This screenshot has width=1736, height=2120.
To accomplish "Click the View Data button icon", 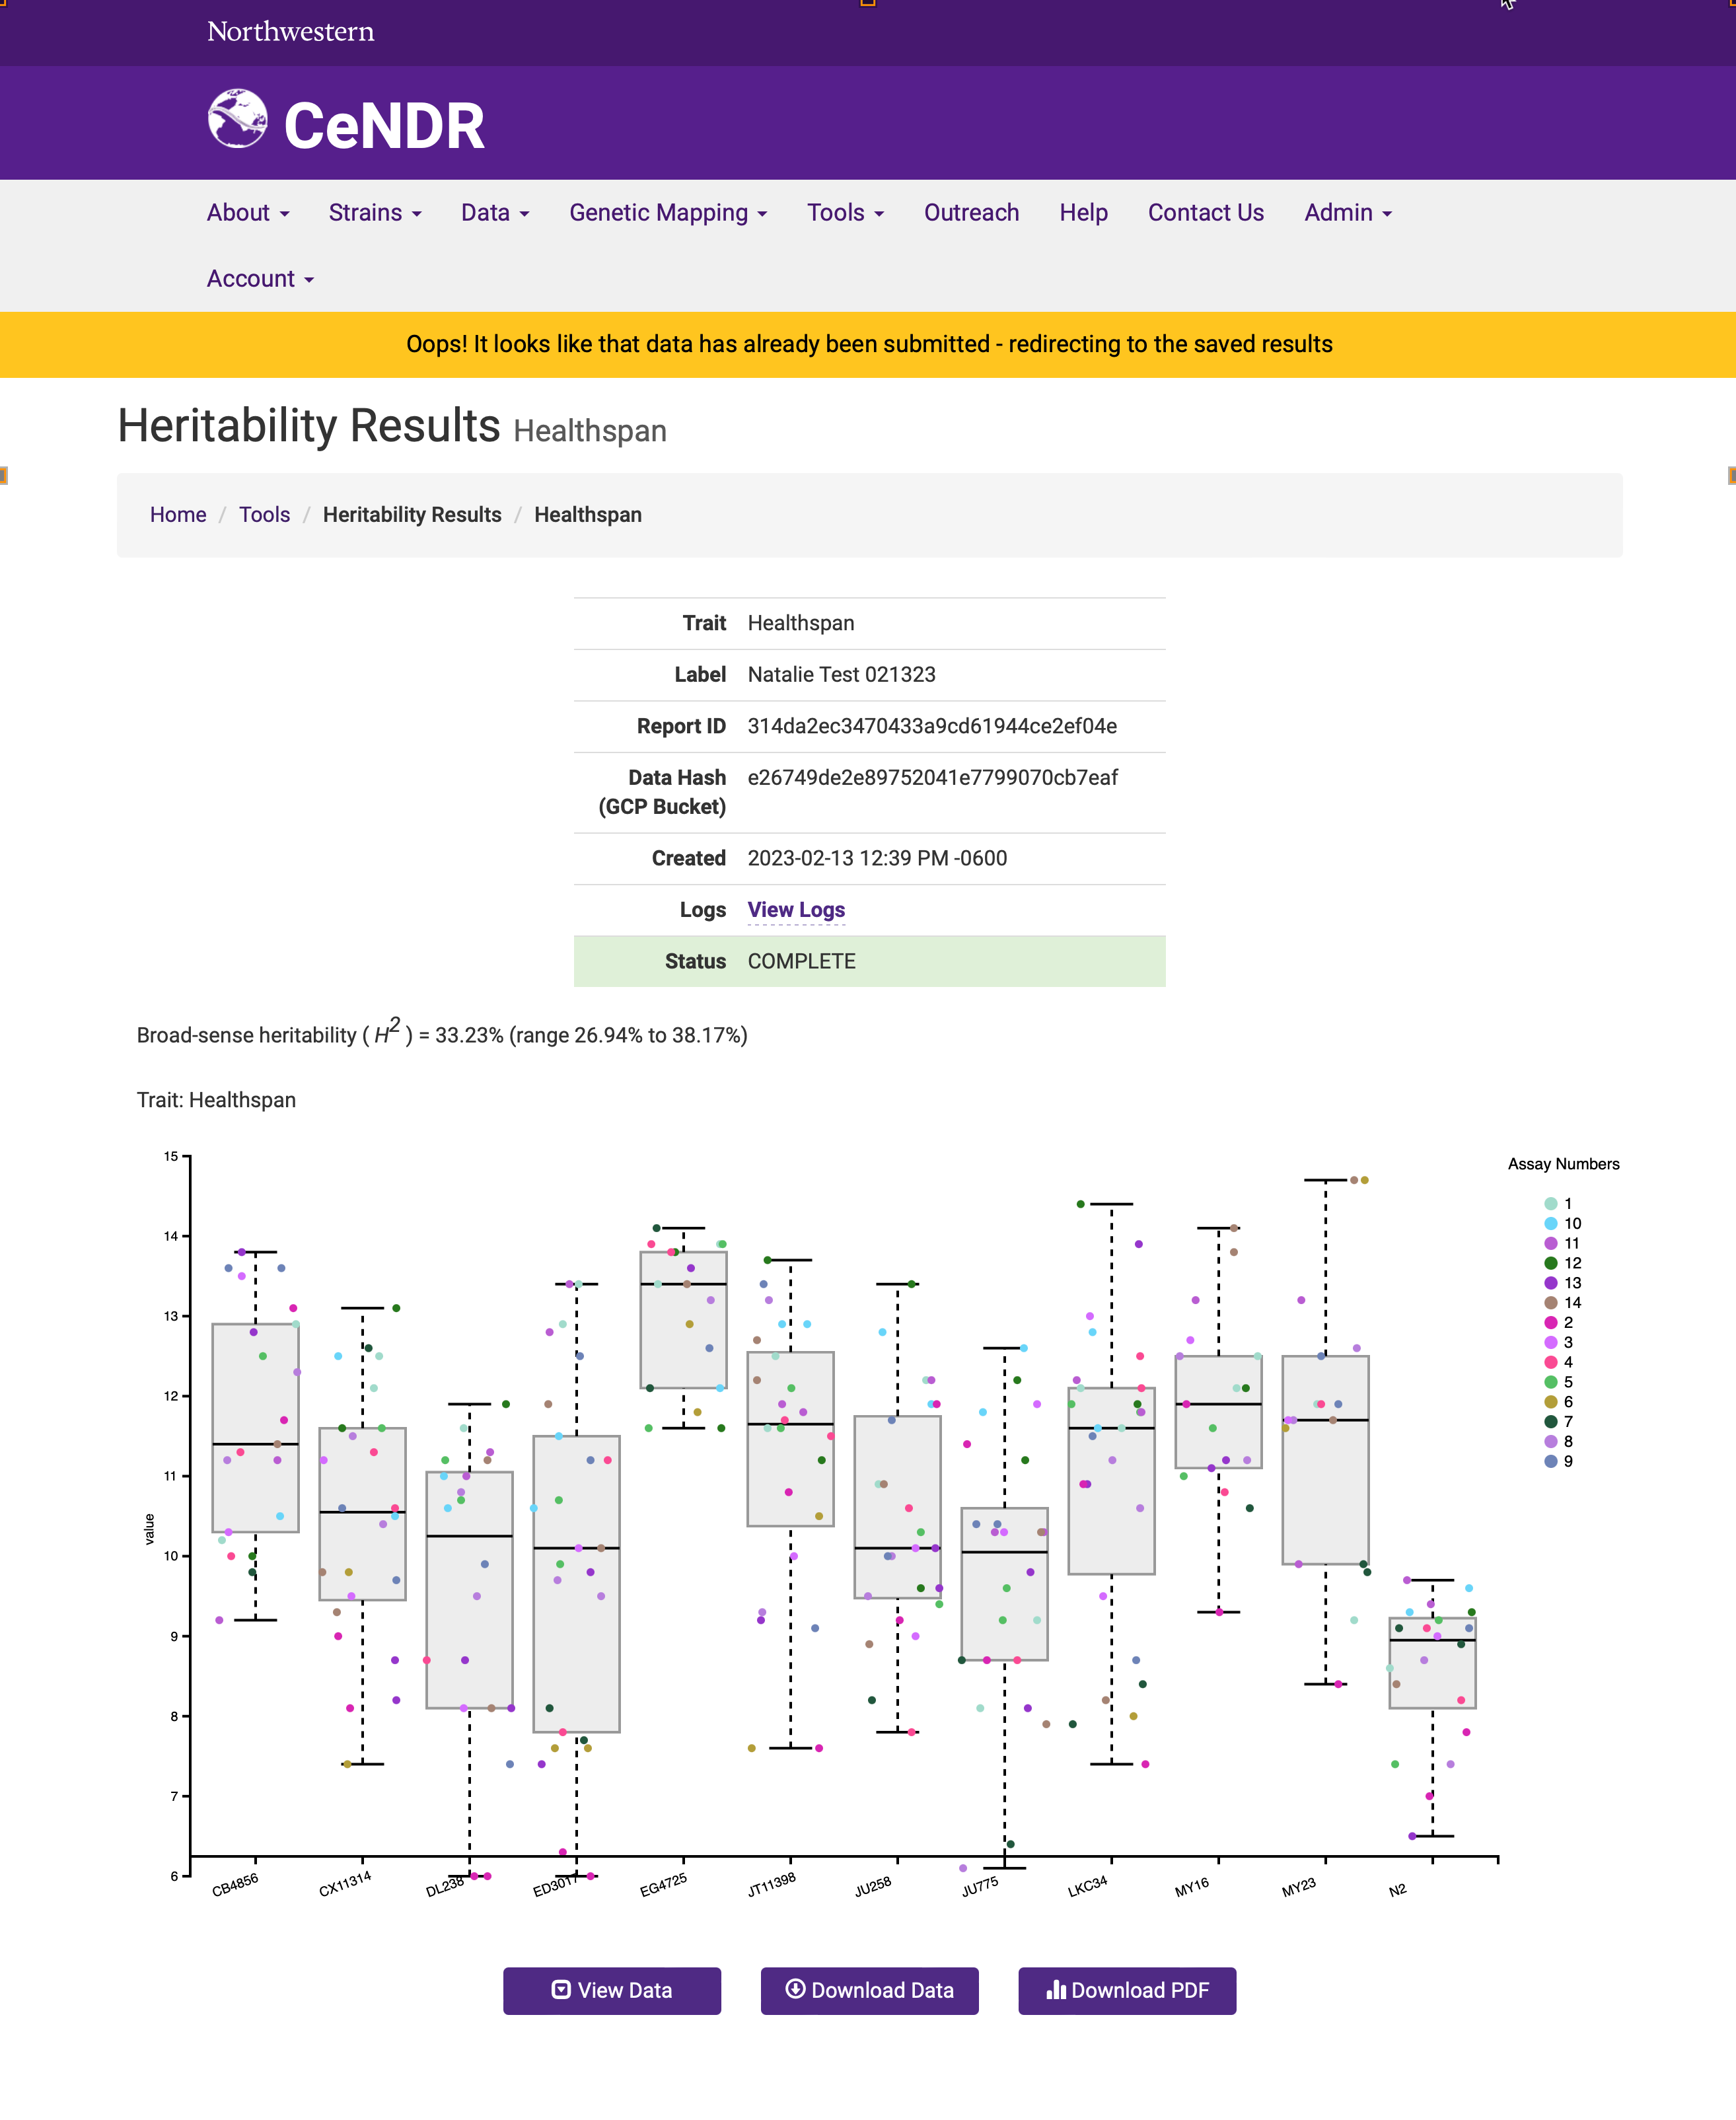I will click(561, 1989).
